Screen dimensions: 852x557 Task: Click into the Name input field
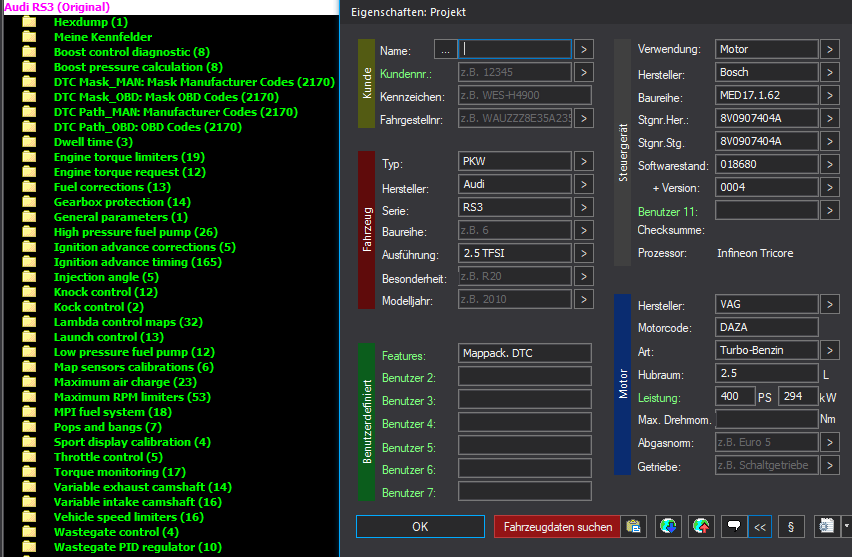click(x=515, y=49)
